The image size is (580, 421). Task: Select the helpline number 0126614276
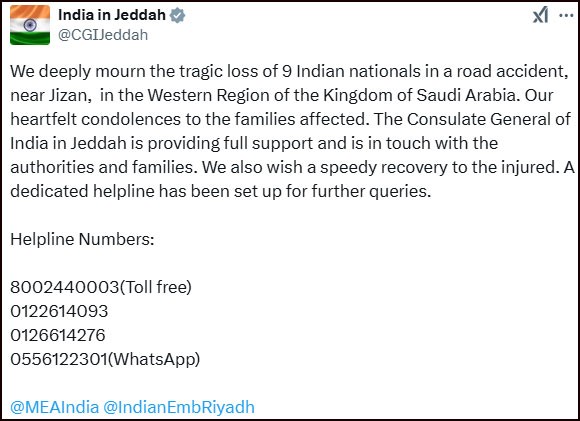click(x=58, y=335)
